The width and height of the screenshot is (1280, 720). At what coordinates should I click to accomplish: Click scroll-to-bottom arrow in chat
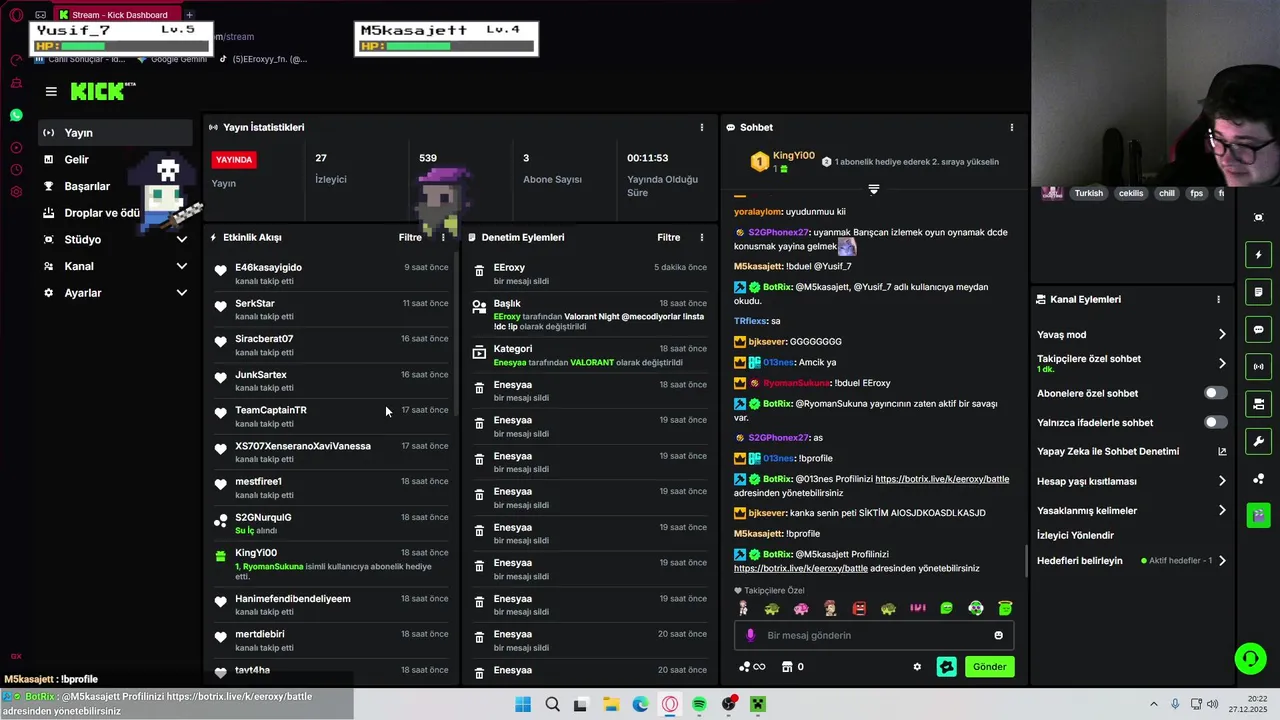(874, 189)
